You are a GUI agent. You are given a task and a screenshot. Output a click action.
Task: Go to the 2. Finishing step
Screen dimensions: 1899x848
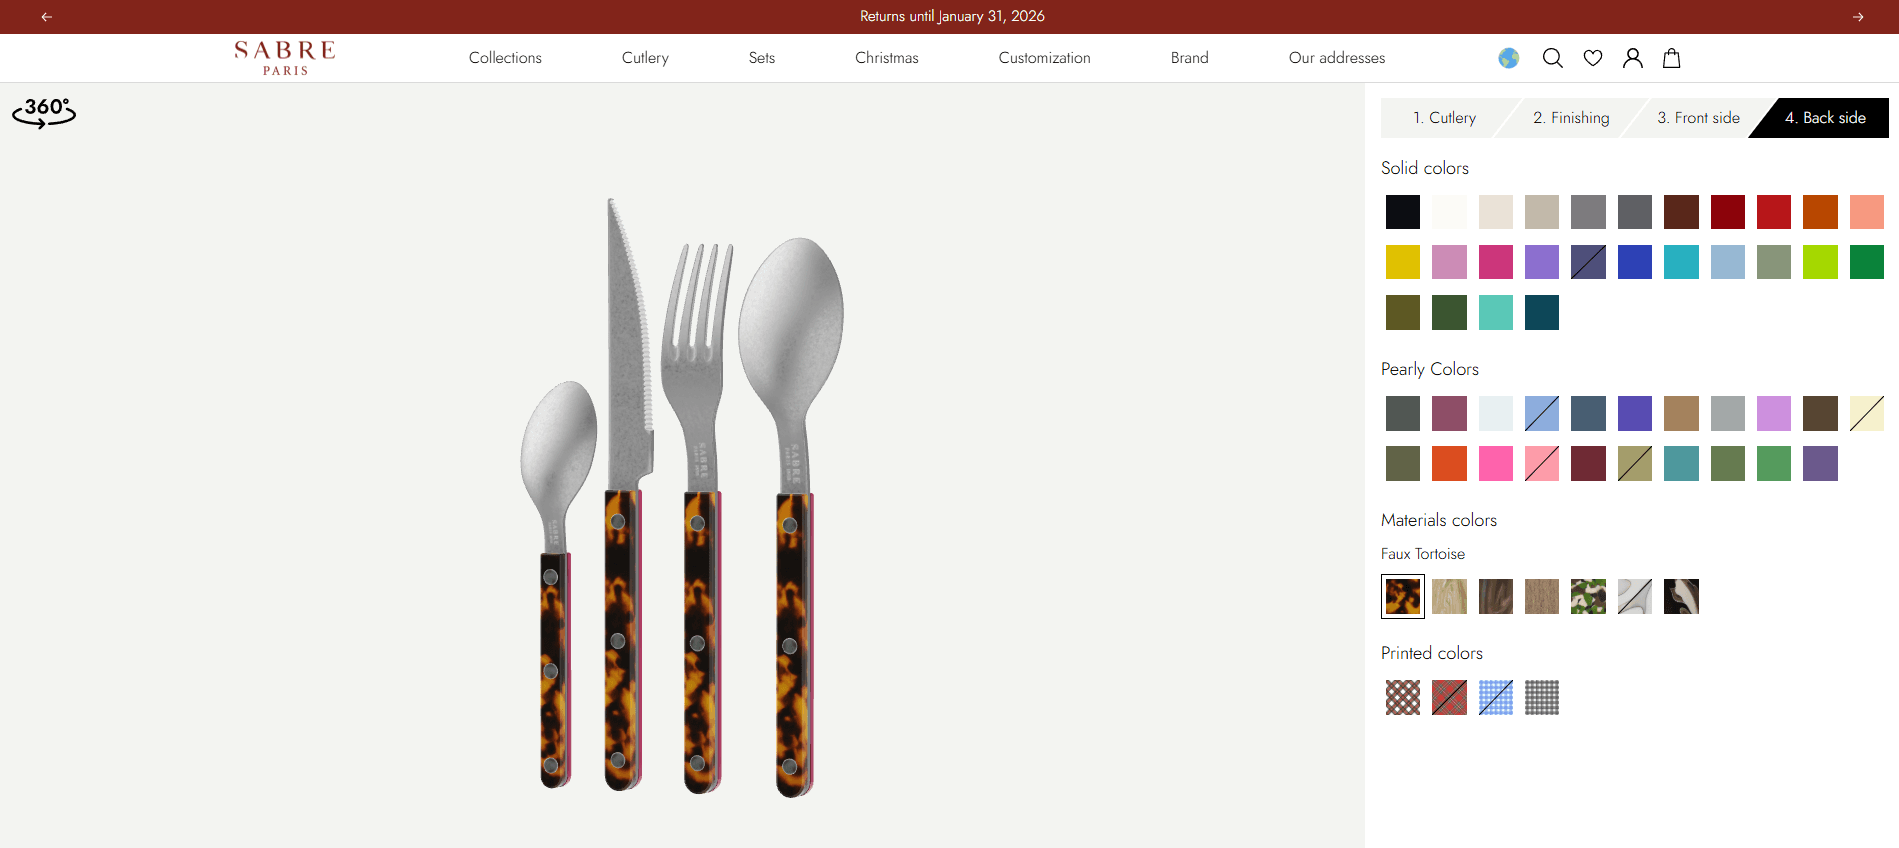point(1571,118)
